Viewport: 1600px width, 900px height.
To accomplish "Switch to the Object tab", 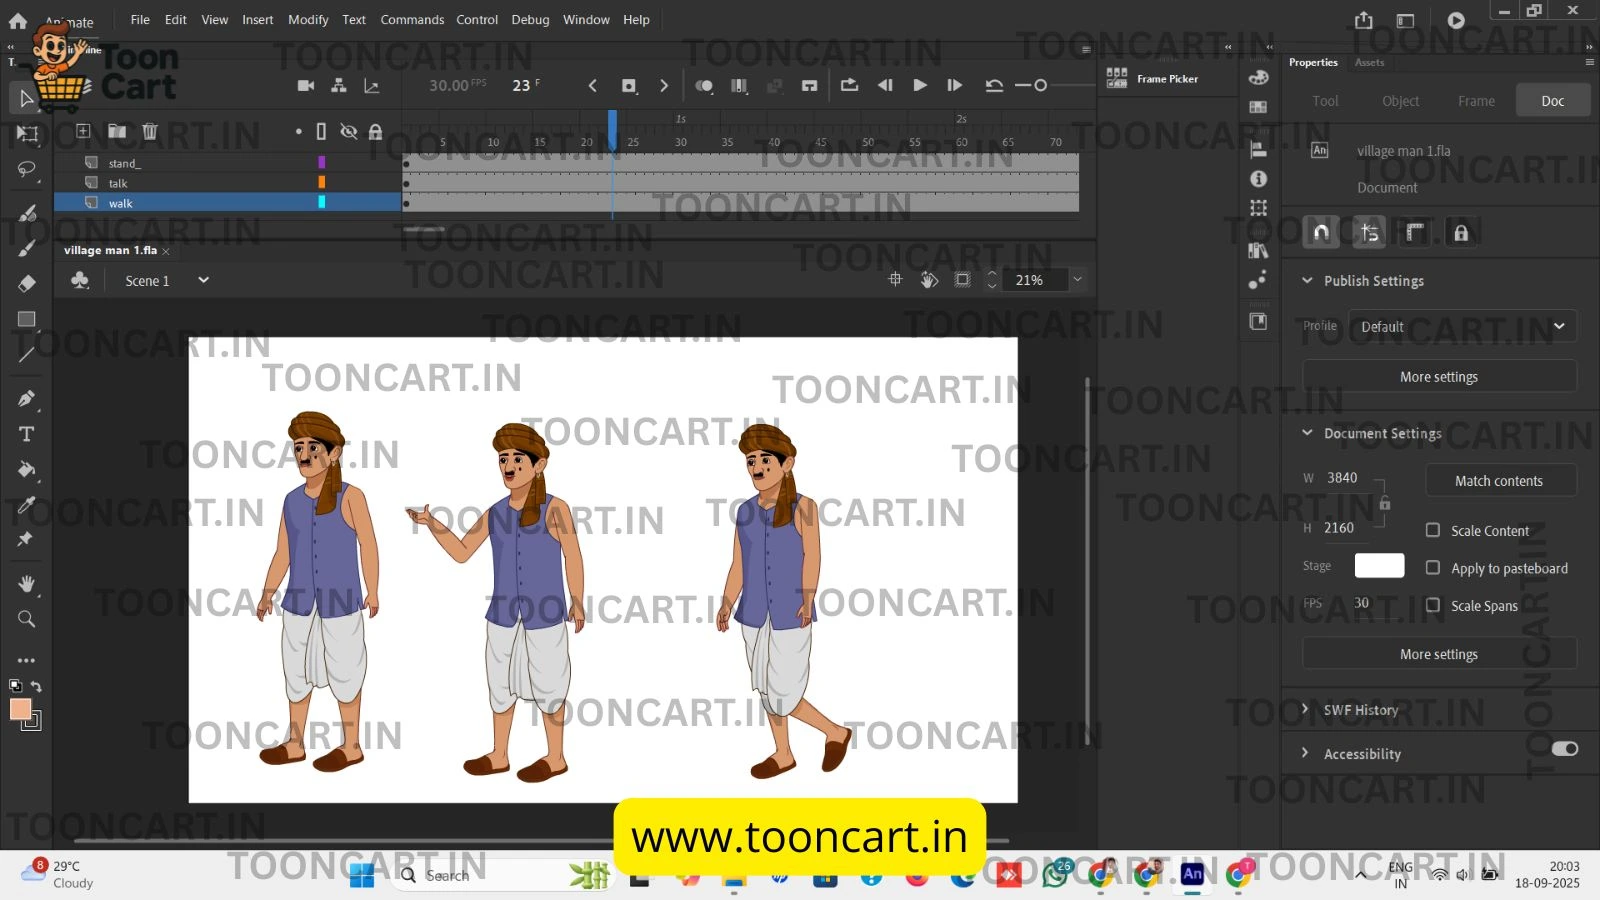I will (x=1400, y=101).
